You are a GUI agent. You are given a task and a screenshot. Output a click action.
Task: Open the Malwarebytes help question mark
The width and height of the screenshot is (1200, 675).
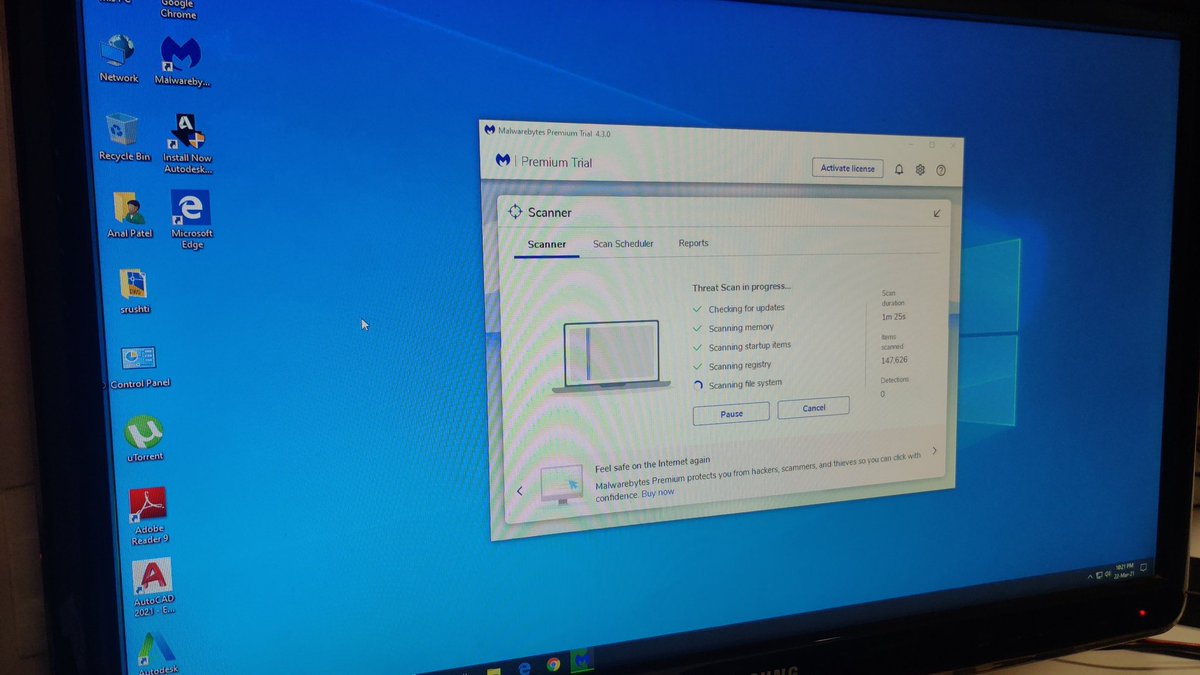[x=941, y=171]
